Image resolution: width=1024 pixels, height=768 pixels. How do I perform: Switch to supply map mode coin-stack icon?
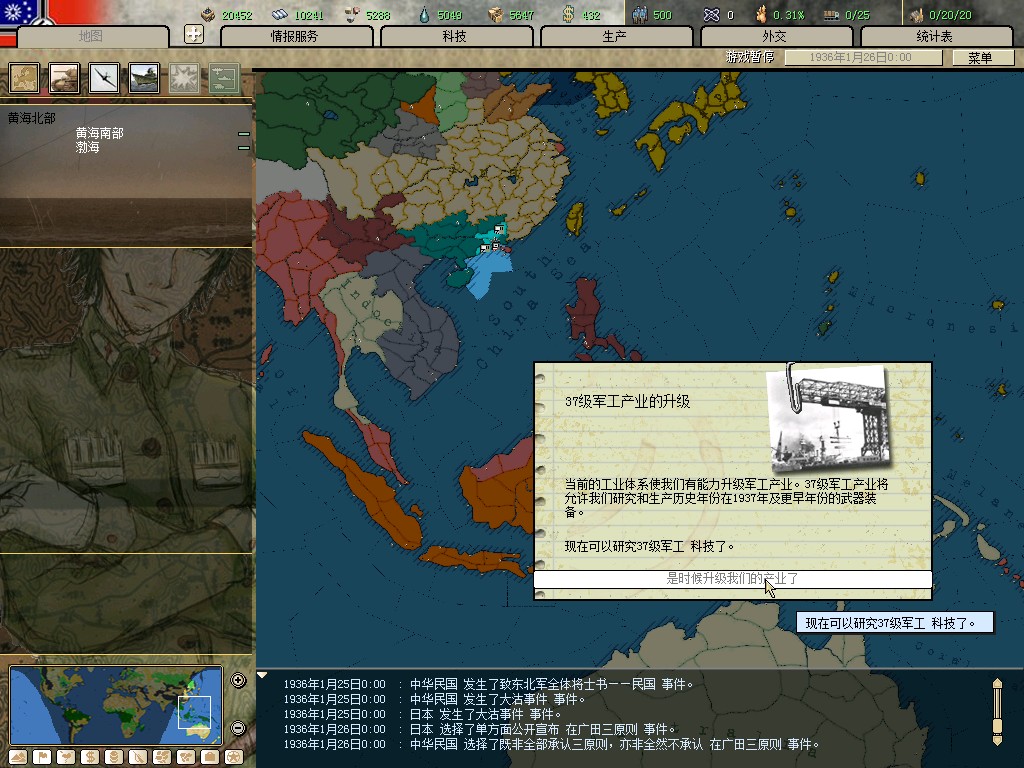point(114,757)
